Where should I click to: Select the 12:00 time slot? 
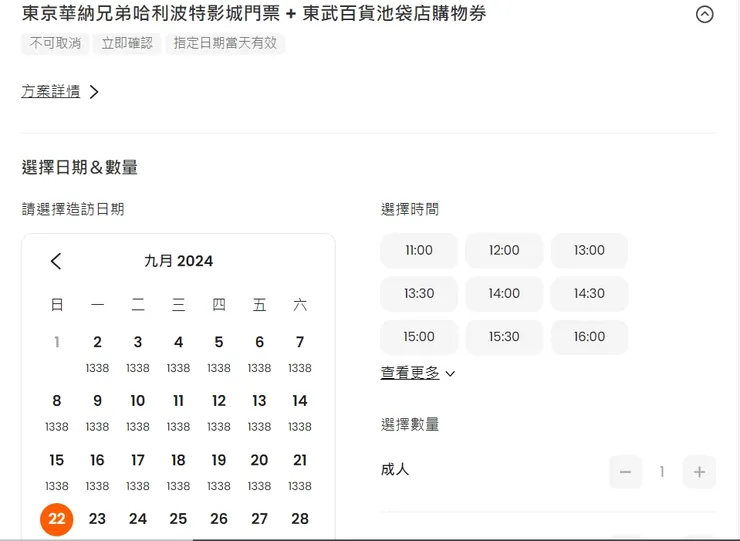tap(504, 250)
